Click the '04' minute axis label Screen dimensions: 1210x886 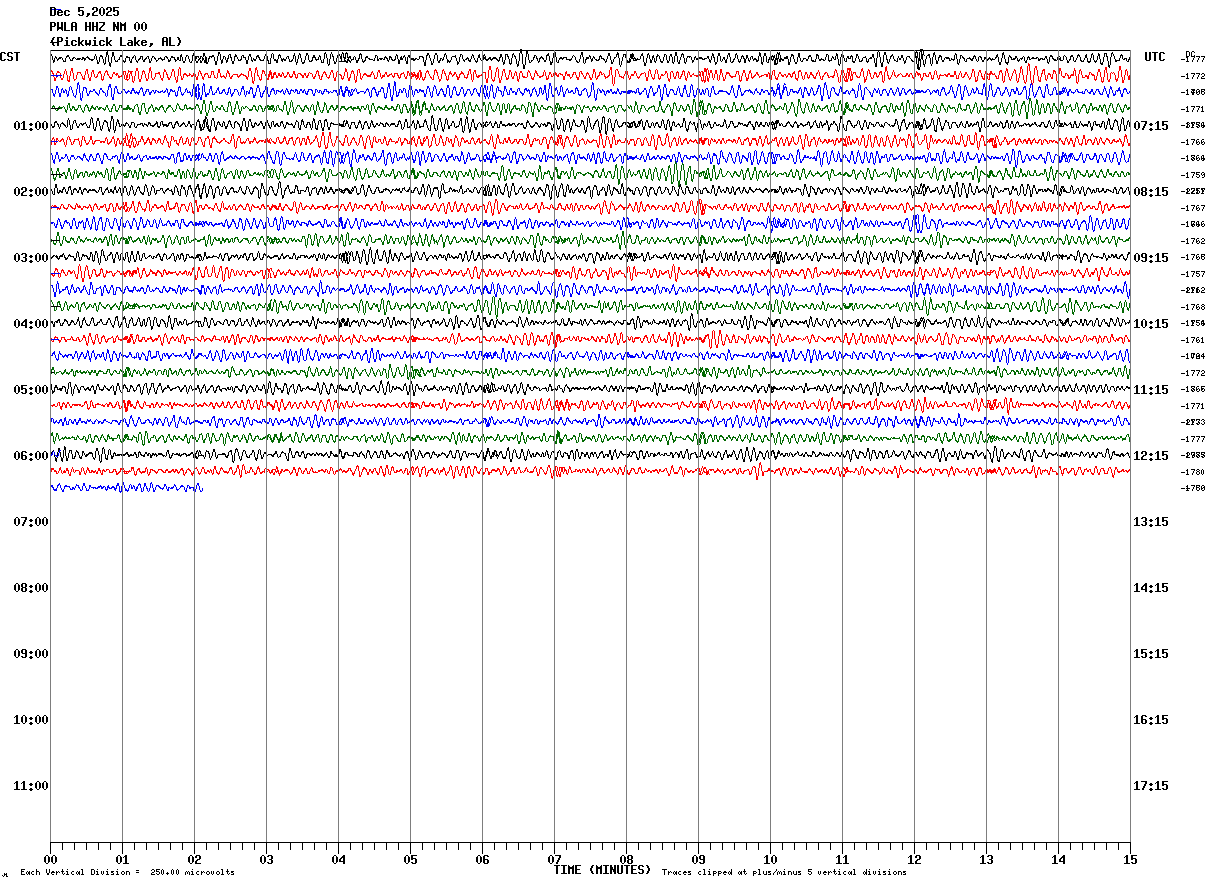click(x=338, y=859)
